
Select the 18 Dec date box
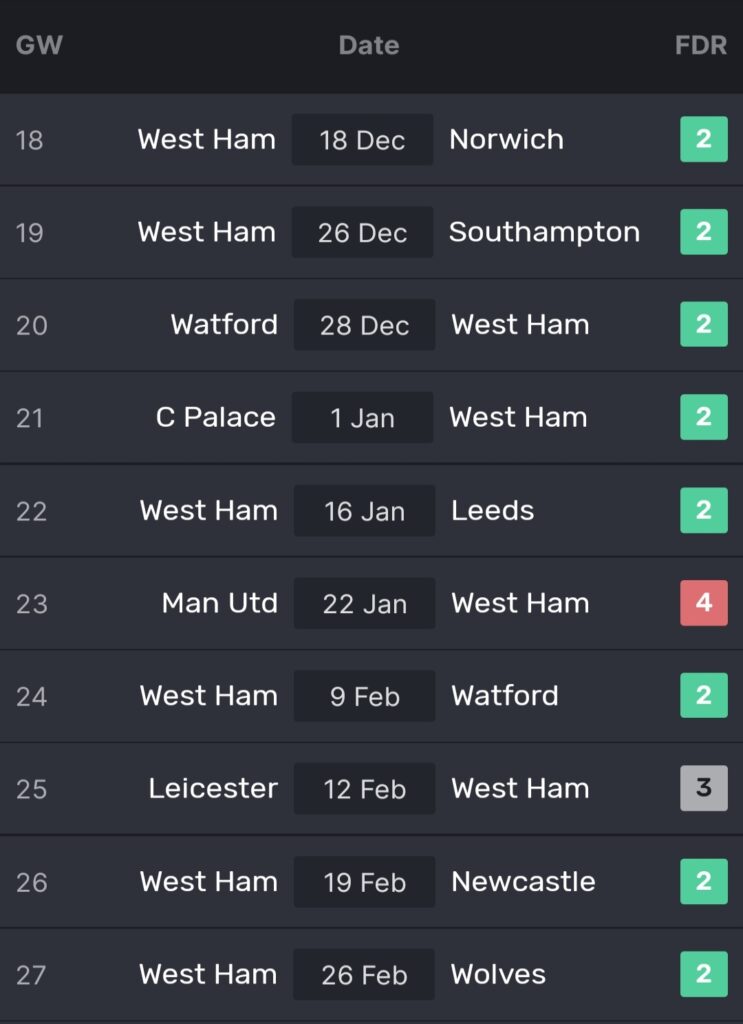362,139
